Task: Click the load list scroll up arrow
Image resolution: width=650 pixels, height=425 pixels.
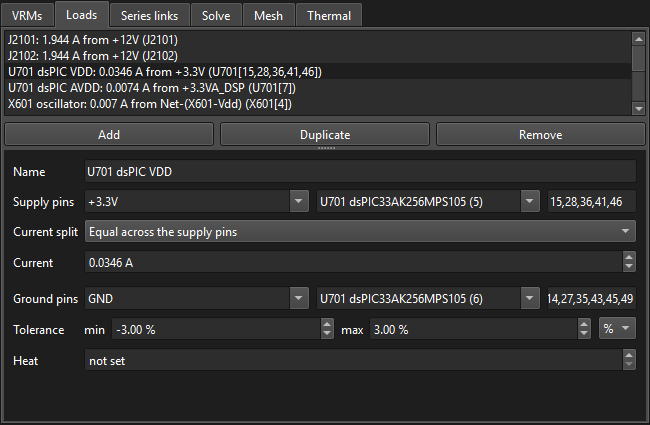Action: coord(638,39)
